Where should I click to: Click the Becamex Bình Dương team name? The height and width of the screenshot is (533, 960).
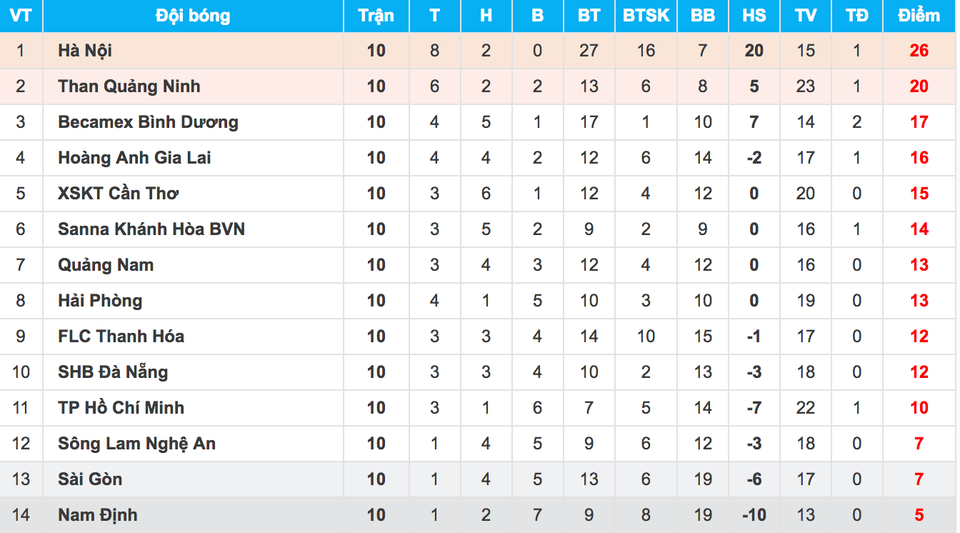coord(148,122)
